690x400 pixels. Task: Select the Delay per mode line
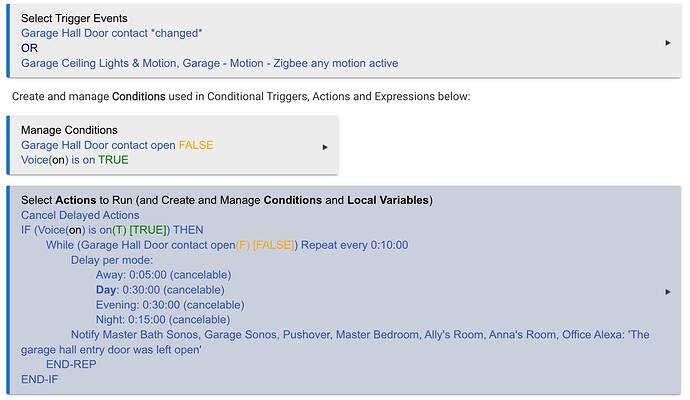pyautogui.click(x=112, y=260)
